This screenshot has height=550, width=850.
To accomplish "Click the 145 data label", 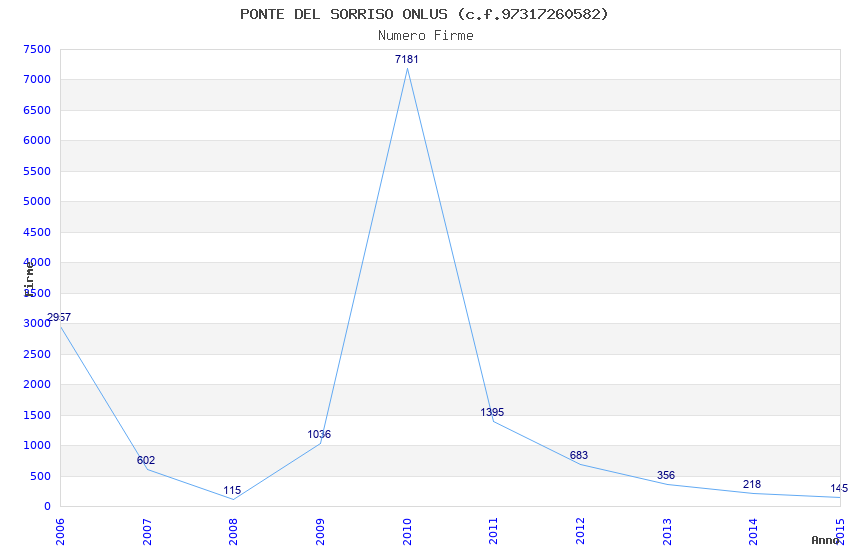I will (x=839, y=488).
